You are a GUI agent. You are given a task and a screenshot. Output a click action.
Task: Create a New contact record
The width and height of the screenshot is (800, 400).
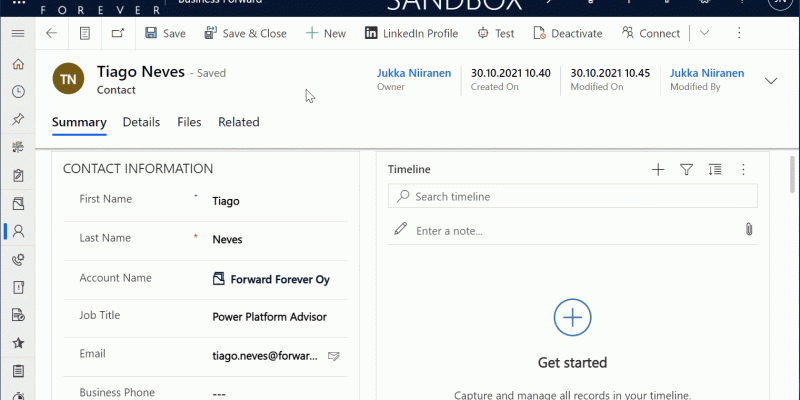(326, 34)
